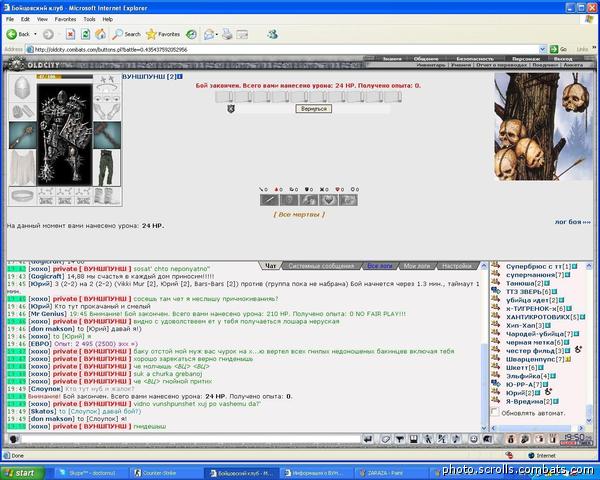The width and height of the screenshot is (600, 480).
Task: Toggle 'Обновлять автомат.' checkbox
Action: click(494, 412)
